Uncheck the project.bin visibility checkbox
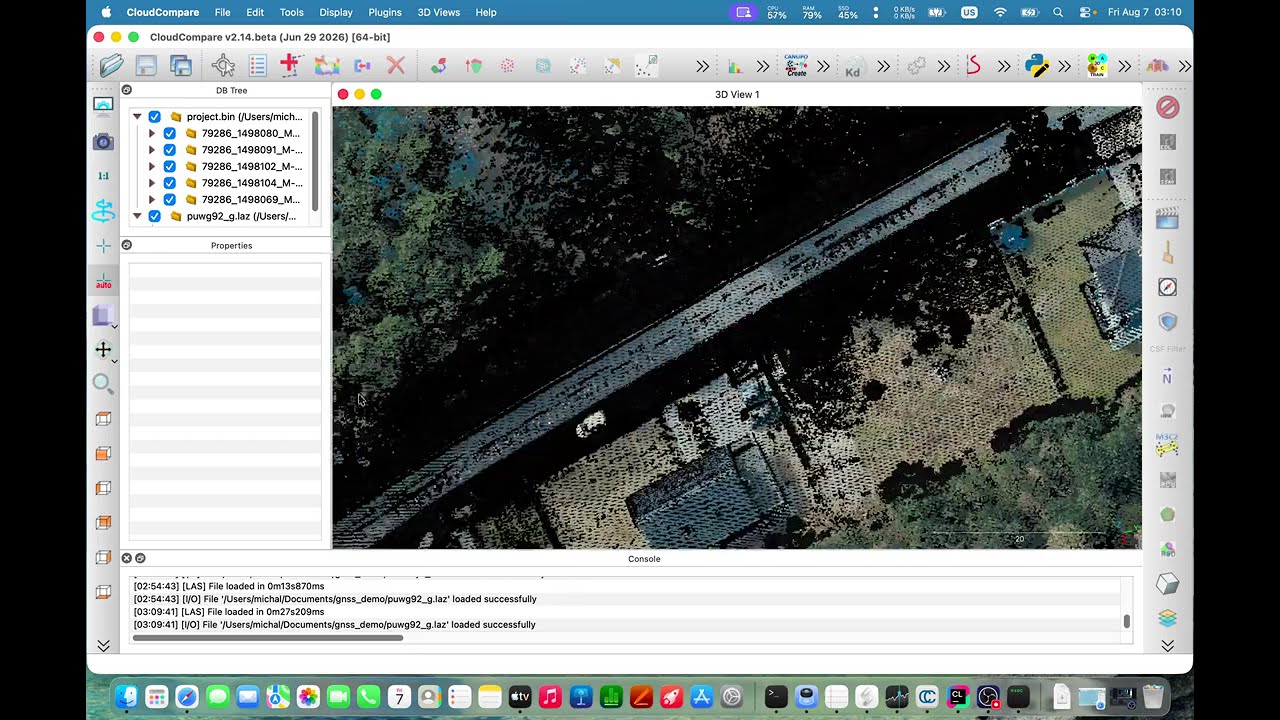 (154, 117)
